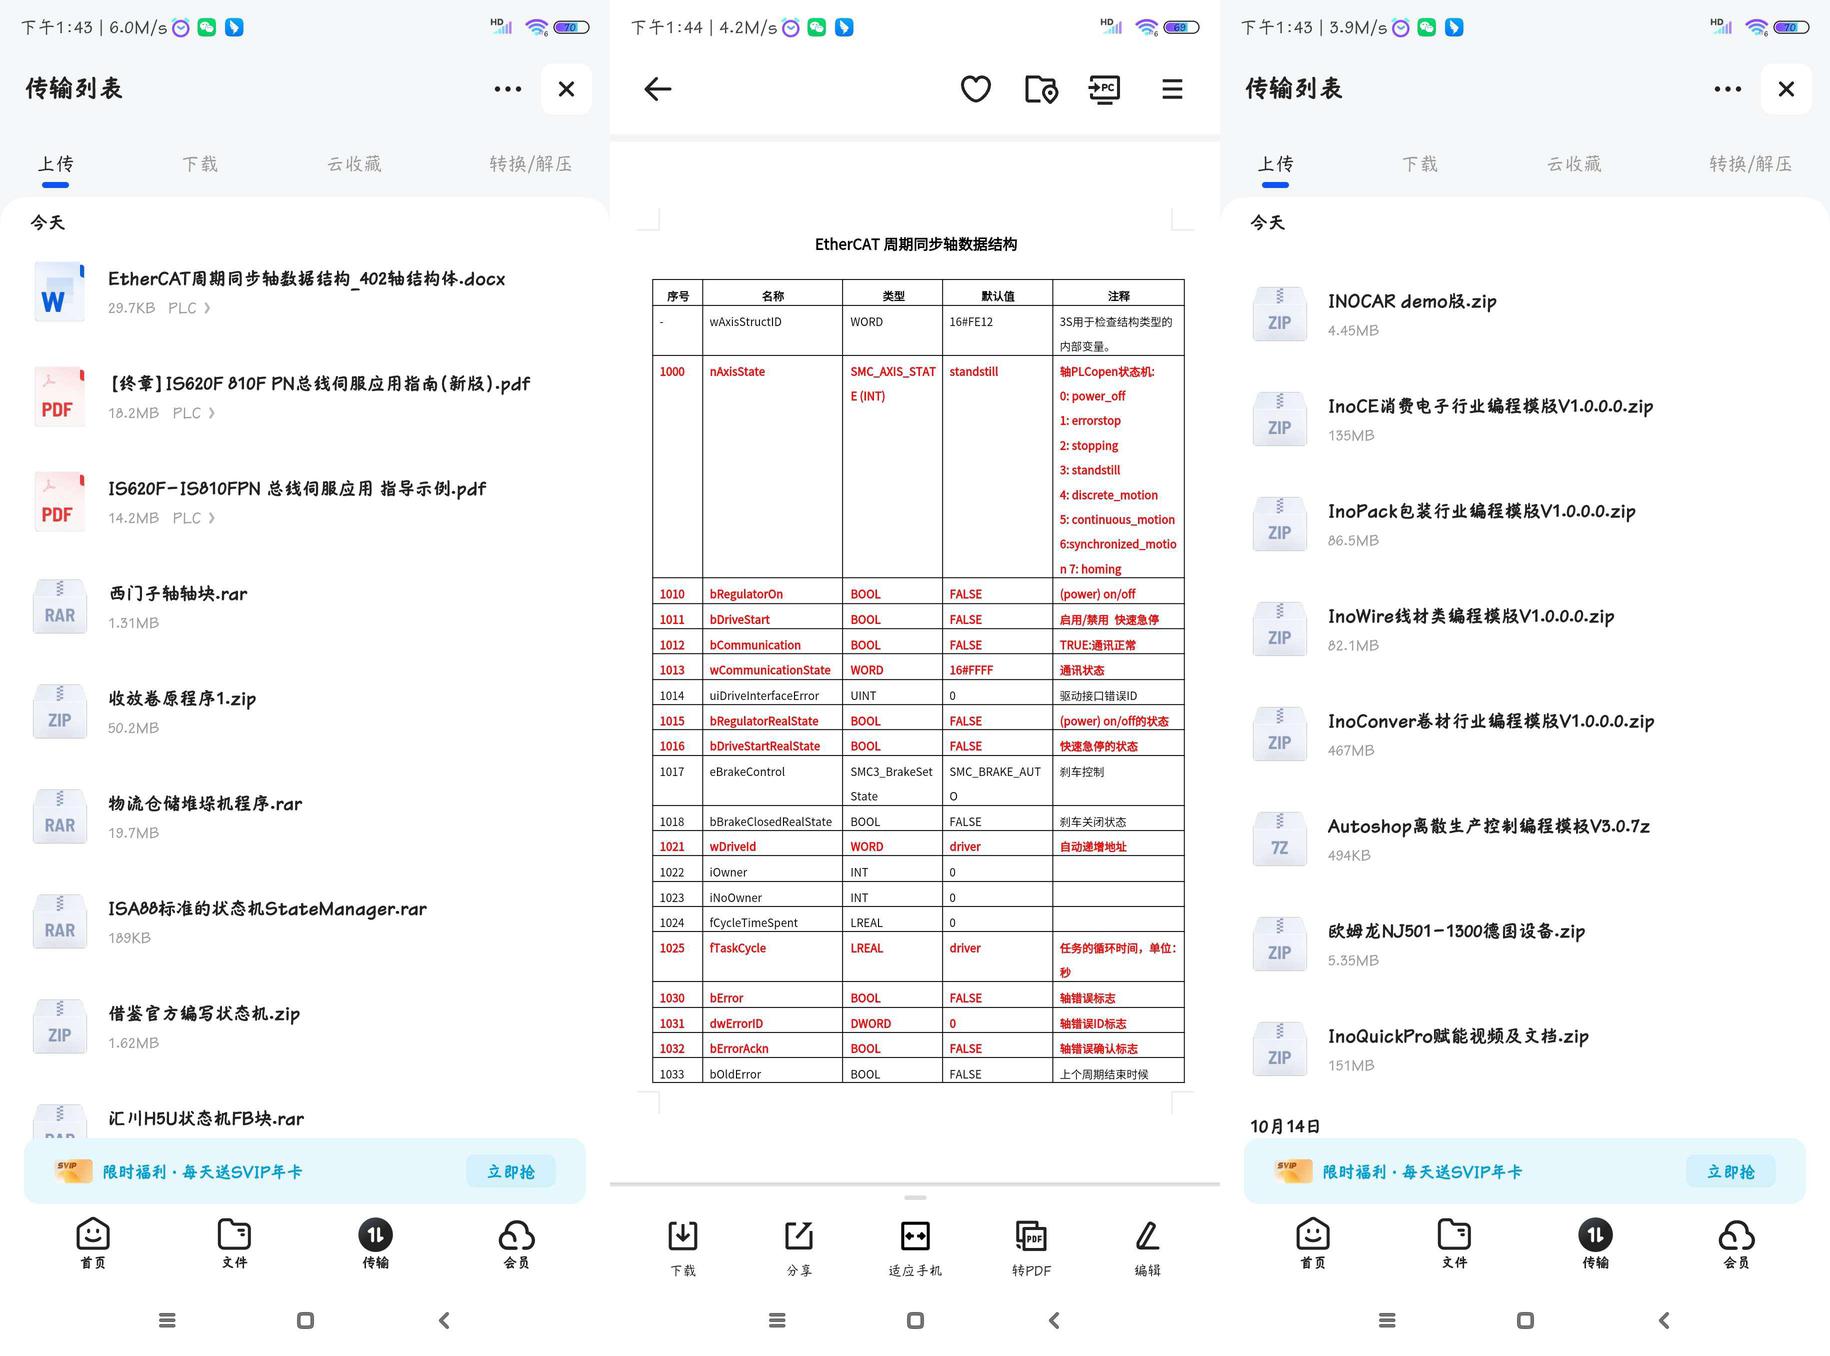Switch to 下载 tab in left panel

(200, 164)
